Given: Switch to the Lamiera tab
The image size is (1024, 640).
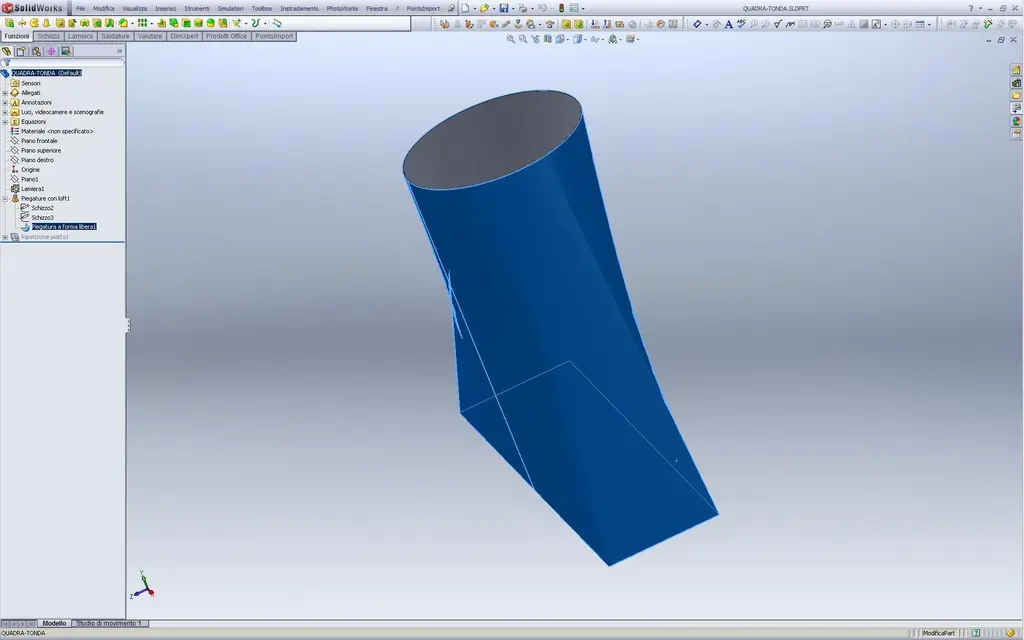Looking at the screenshot, I should [x=80, y=37].
